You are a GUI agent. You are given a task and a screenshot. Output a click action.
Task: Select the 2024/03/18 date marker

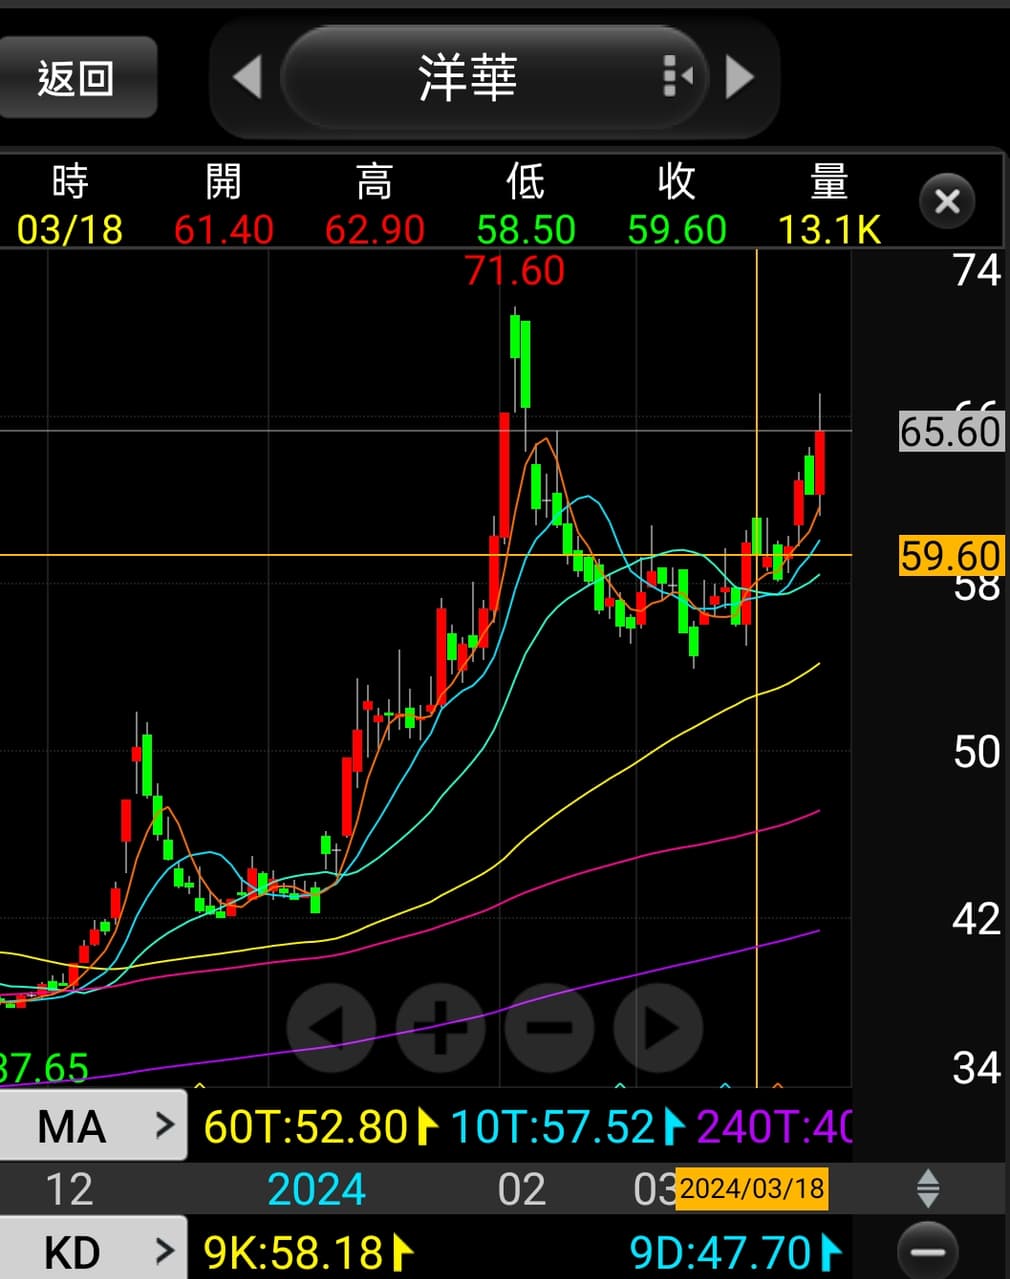[x=752, y=1188]
